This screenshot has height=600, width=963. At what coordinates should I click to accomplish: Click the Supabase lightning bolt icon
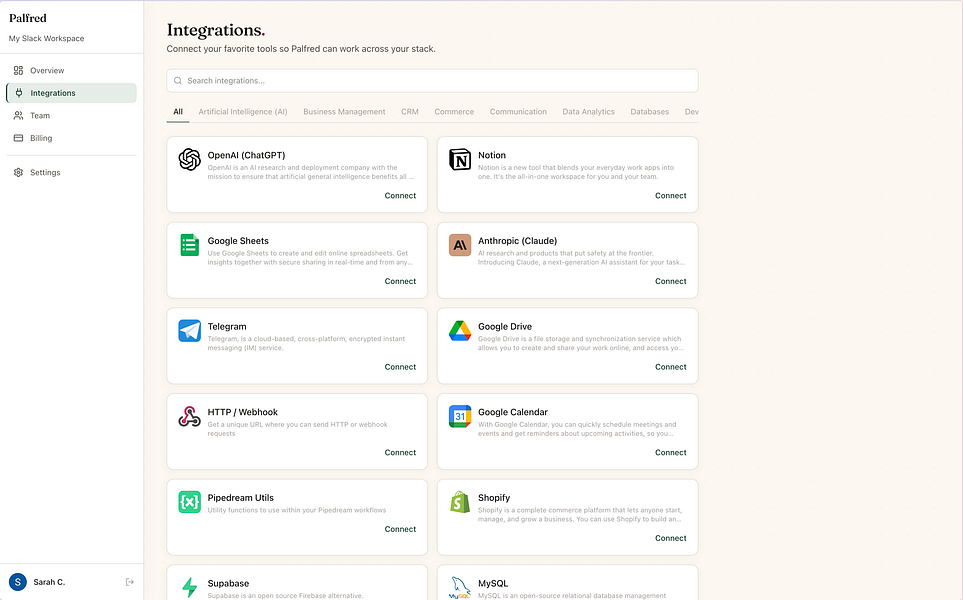pyautogui.click(x=189, y=587)
